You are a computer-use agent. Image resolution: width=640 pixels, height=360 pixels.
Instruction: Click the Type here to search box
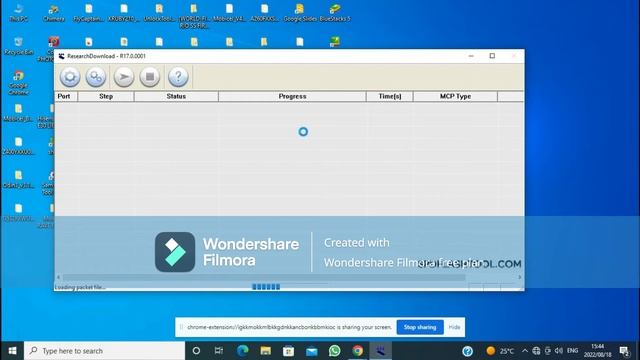point(104,351)
